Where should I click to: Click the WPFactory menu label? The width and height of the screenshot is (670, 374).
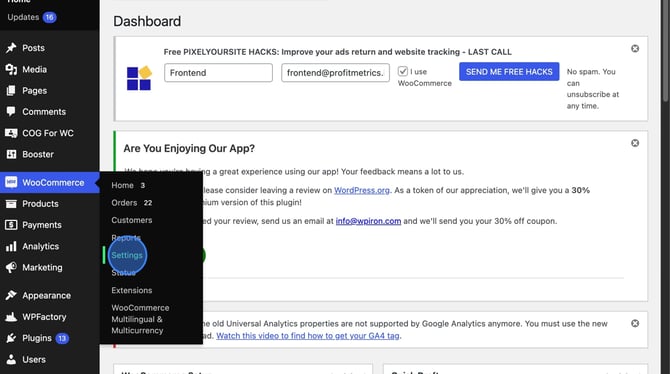[44, 317]
